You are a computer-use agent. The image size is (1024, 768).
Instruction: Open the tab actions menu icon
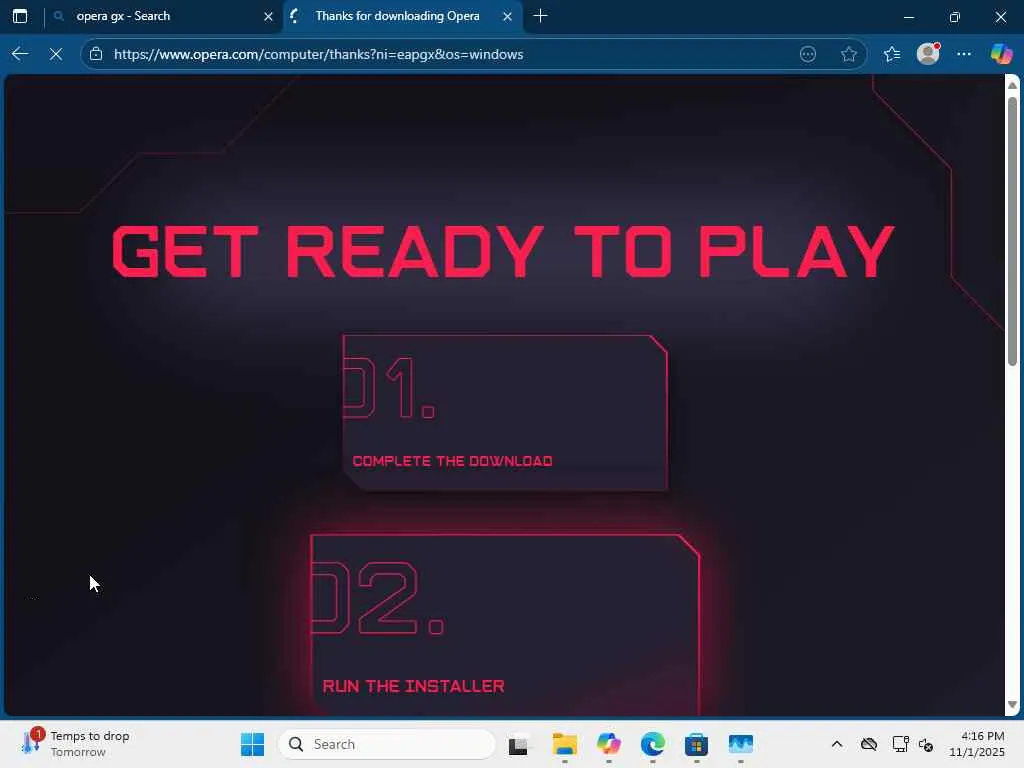coord(20,16)
